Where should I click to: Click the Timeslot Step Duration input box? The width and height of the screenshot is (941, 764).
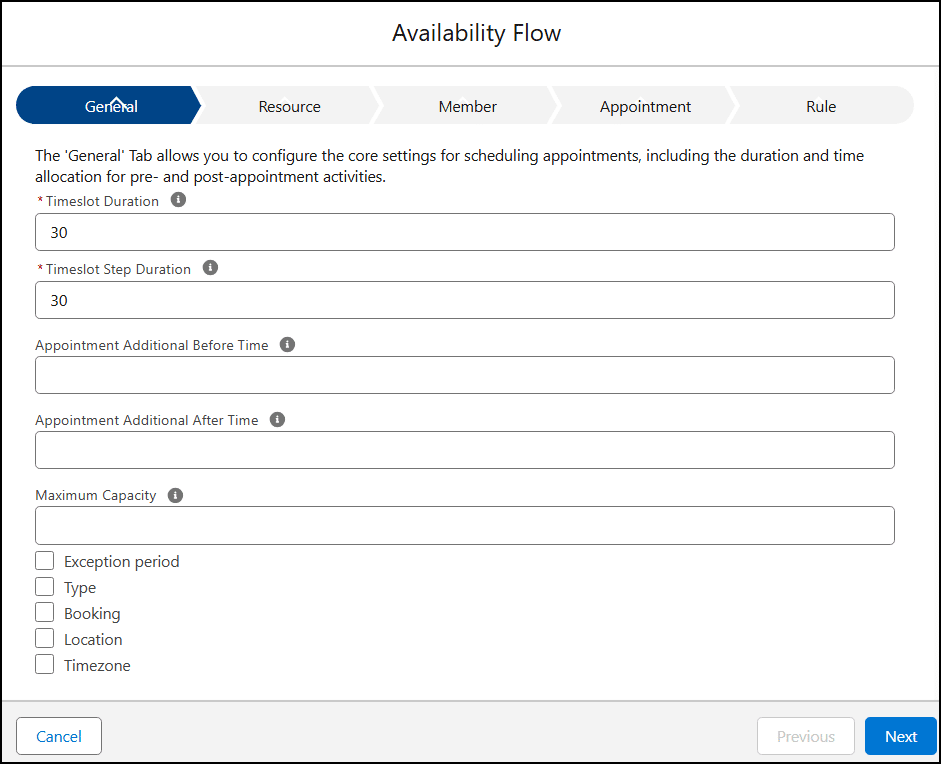[464, 300]
